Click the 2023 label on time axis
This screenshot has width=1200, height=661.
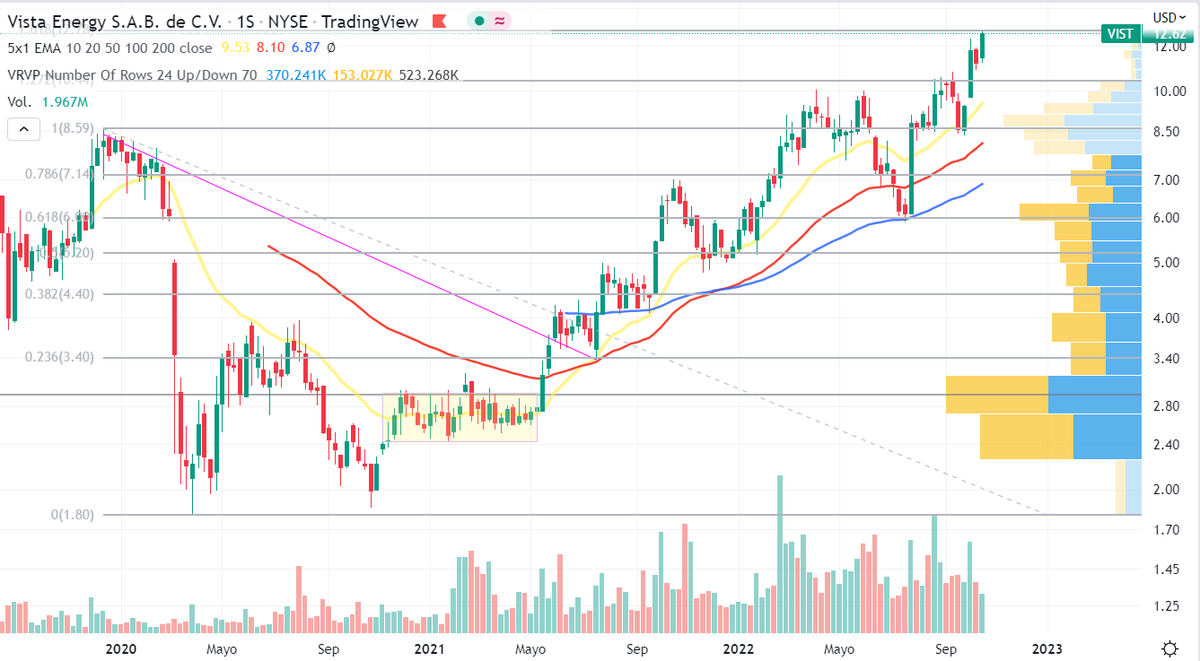click(1046, 648)
